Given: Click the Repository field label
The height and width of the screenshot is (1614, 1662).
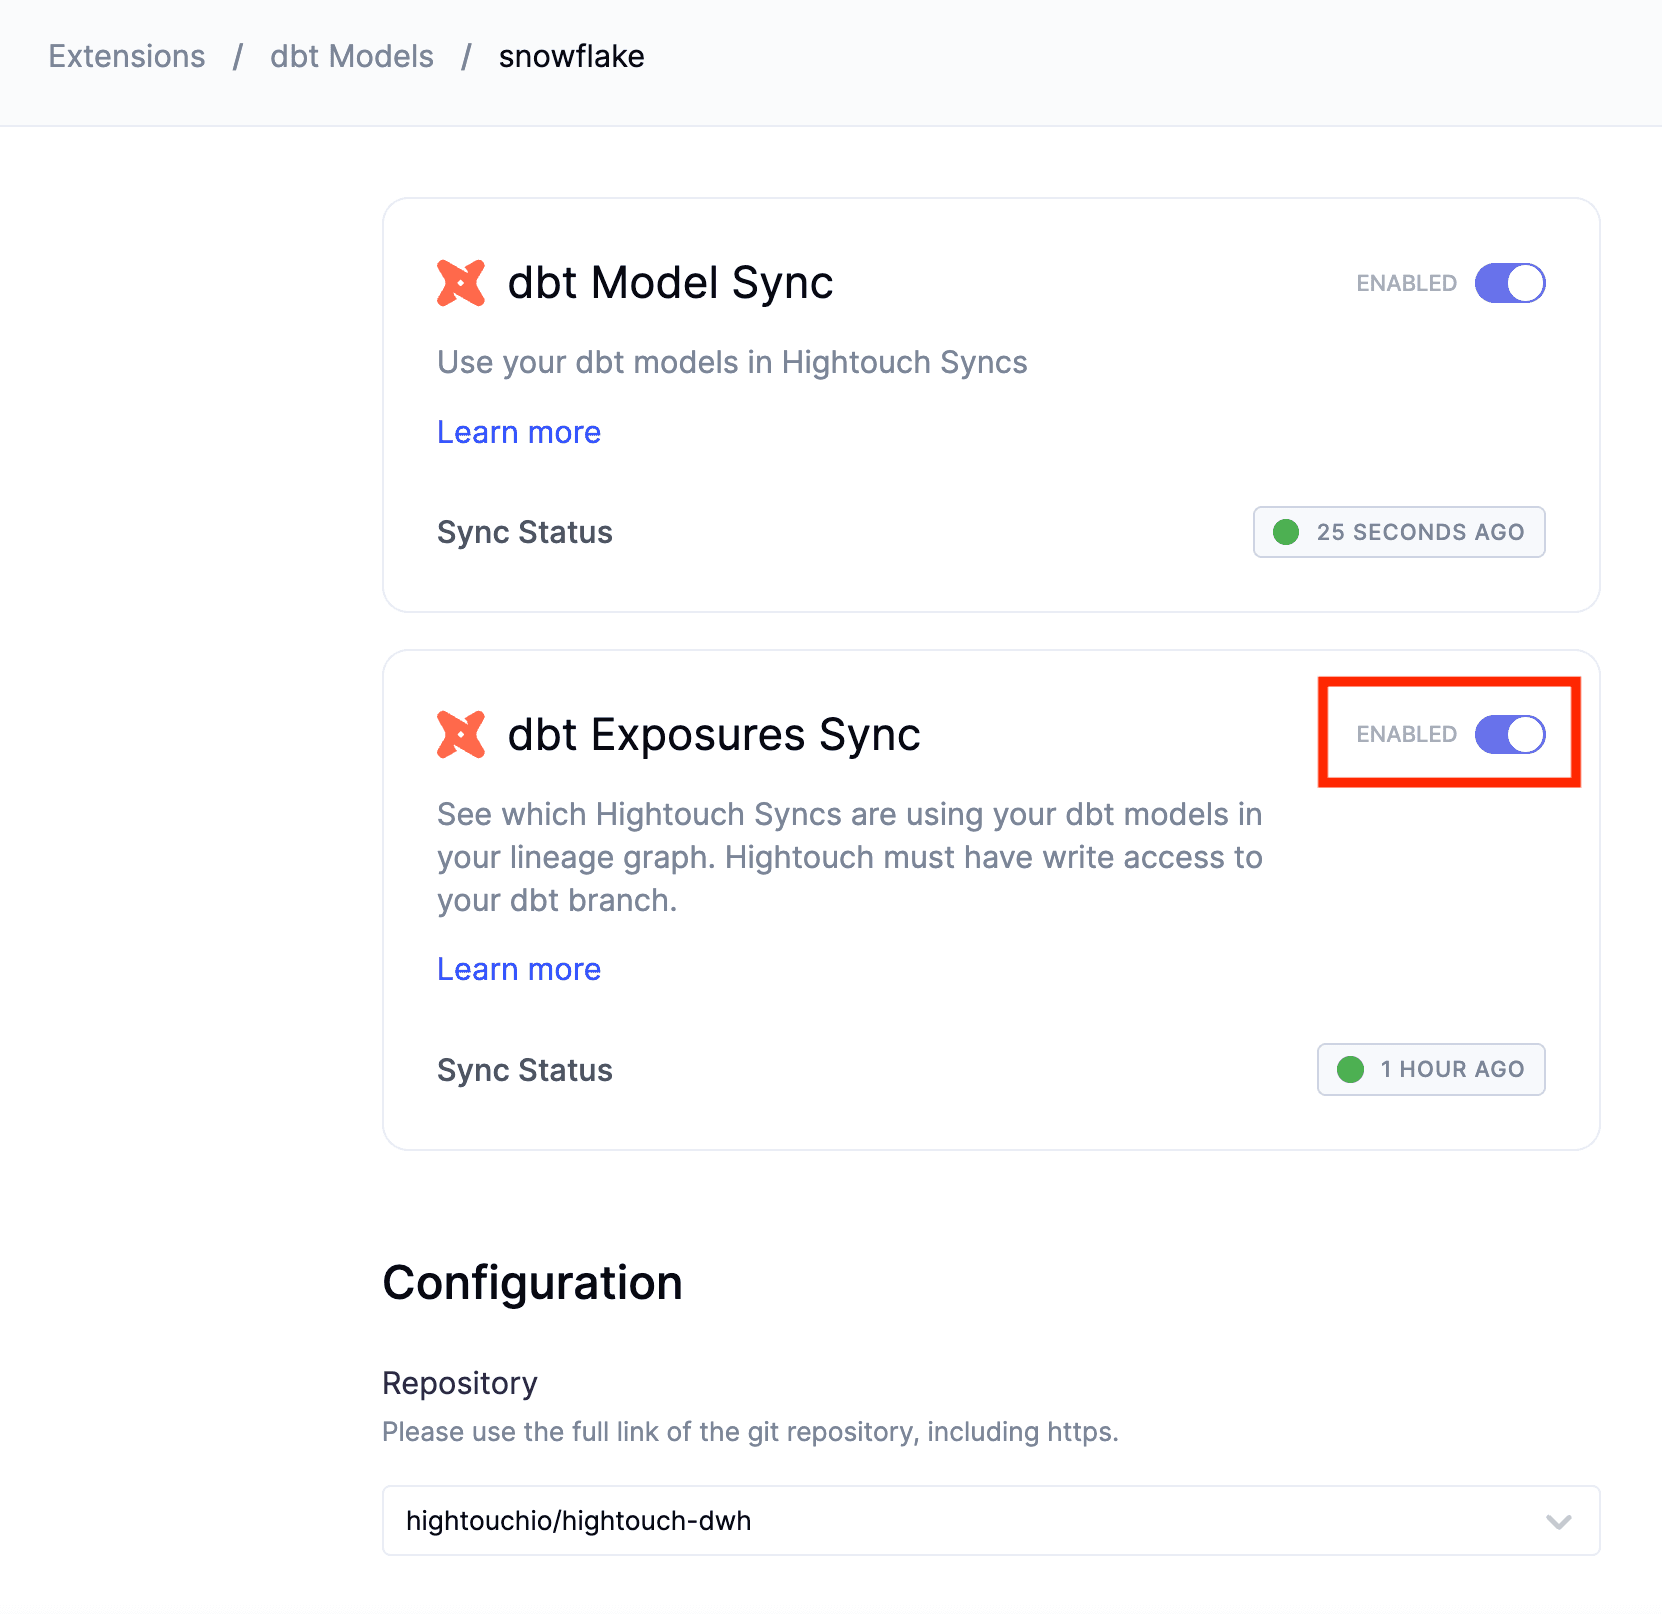Looking at the screenshot, I should coord(460,1383).
